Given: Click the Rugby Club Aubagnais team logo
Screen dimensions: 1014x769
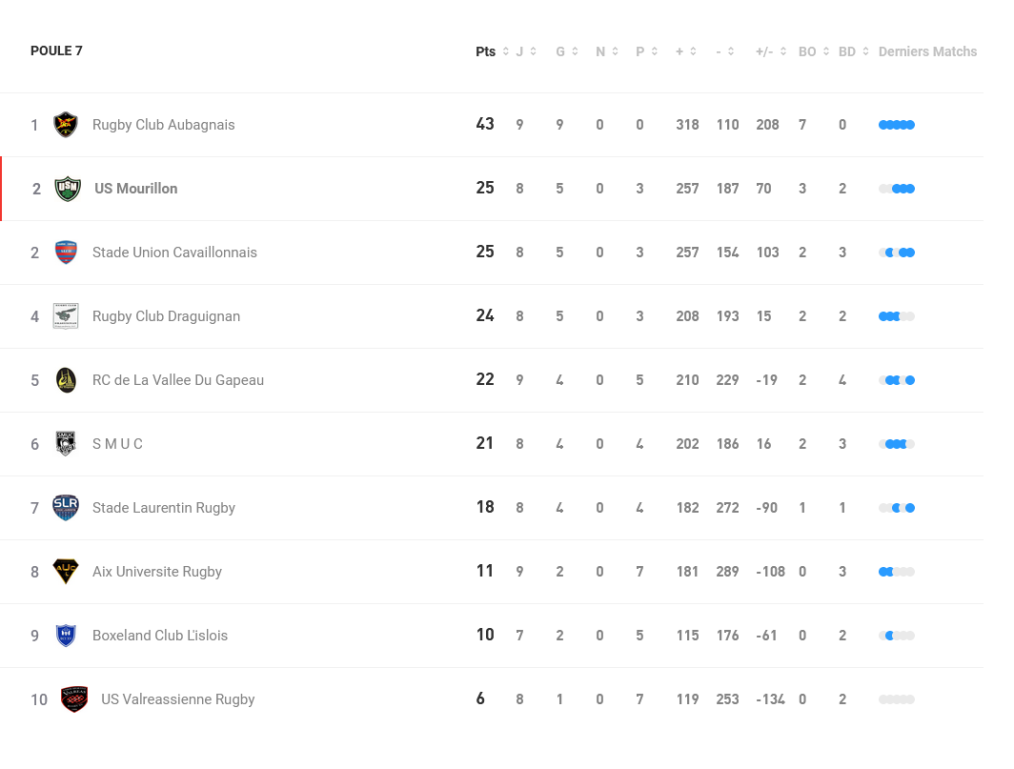Looking at the screenshot, I should (x=66, y=125).
